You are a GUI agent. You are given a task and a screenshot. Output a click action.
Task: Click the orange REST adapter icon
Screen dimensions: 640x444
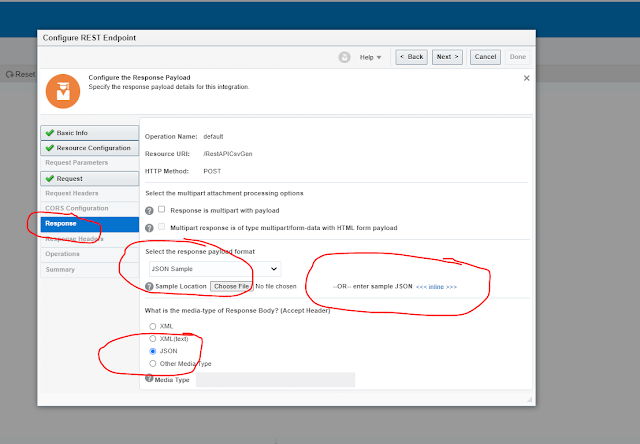[63, 91]
